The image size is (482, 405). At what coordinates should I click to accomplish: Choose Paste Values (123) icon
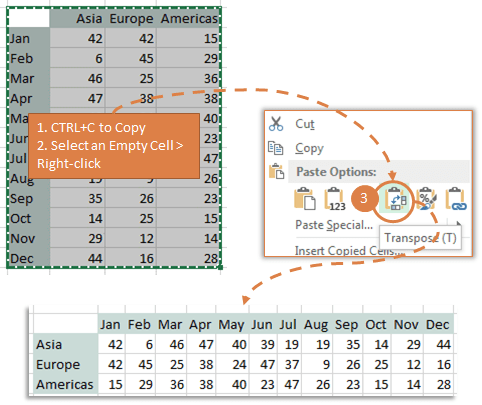[x=335, y=199]
